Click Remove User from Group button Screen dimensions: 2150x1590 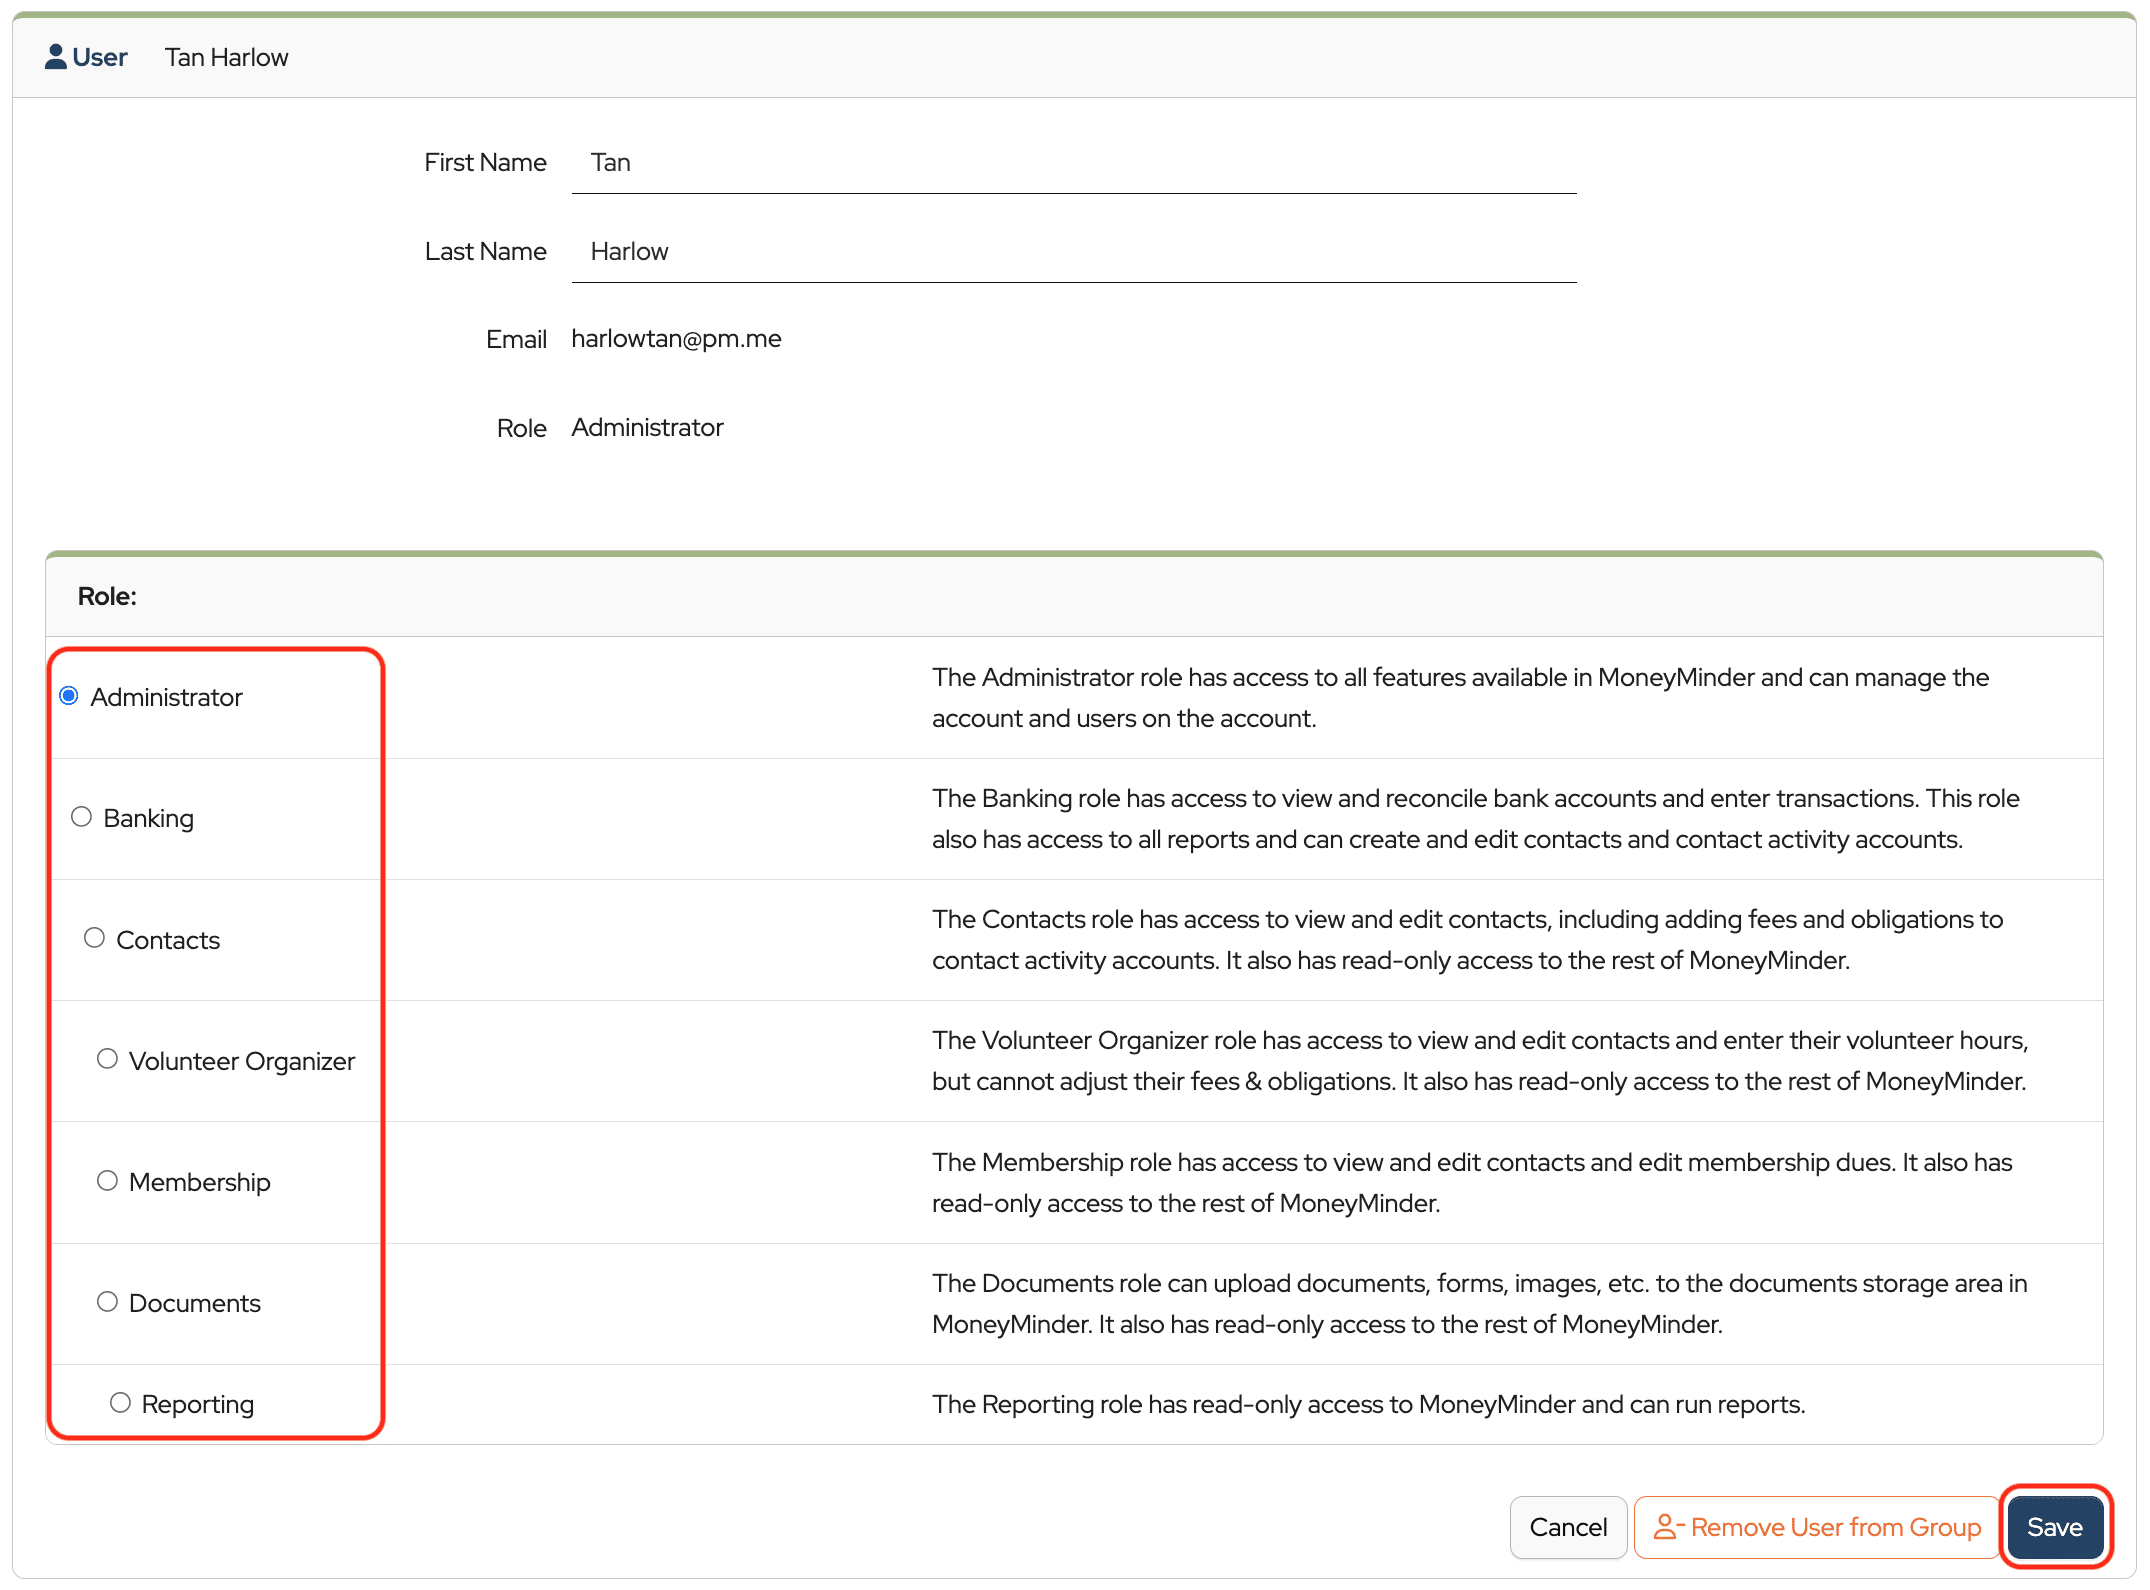[x=1816, y=1527]
